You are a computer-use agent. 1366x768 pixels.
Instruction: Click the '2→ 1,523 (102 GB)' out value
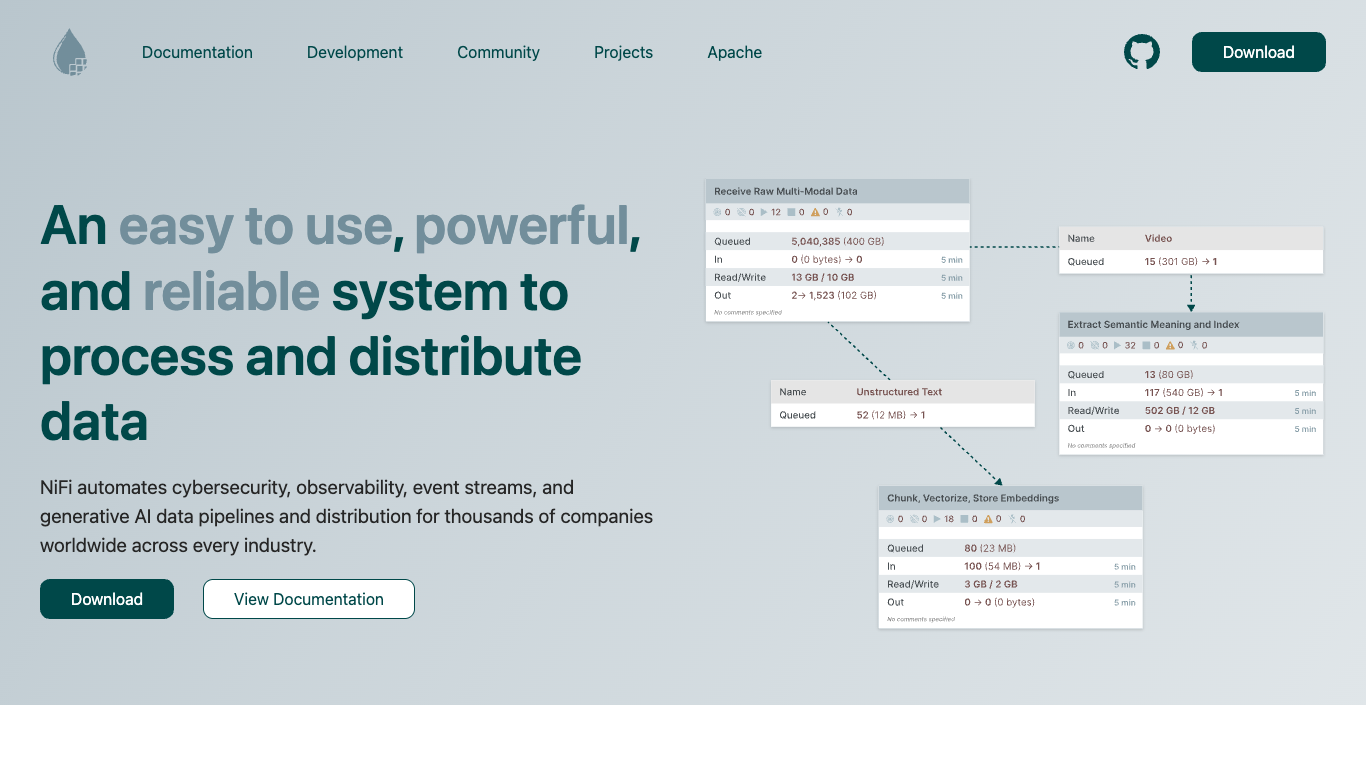click(x=834, y=295)
